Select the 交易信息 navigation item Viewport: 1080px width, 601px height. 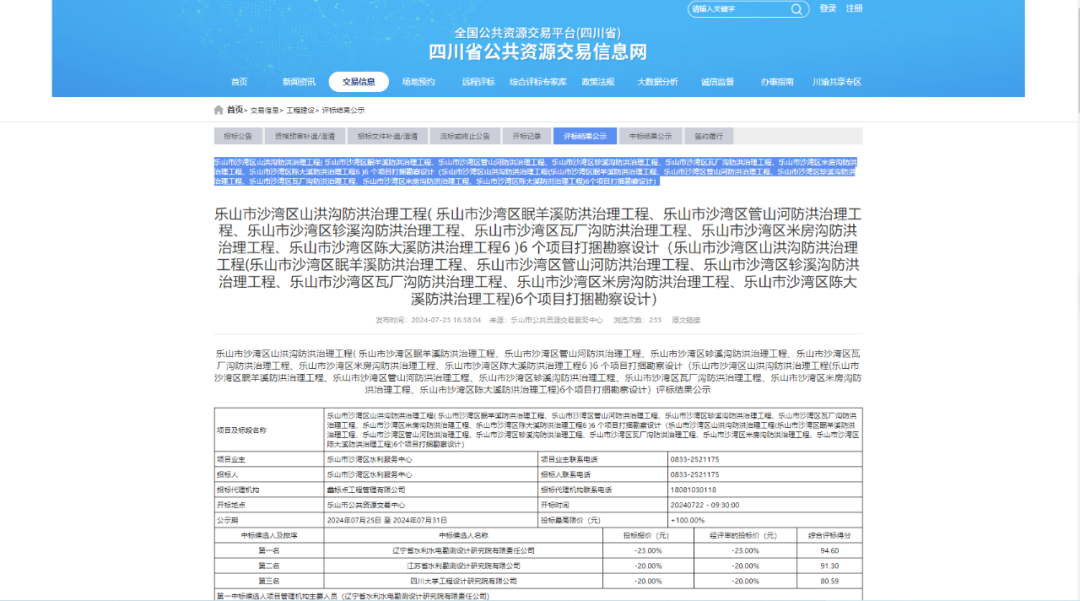(358, 82)
